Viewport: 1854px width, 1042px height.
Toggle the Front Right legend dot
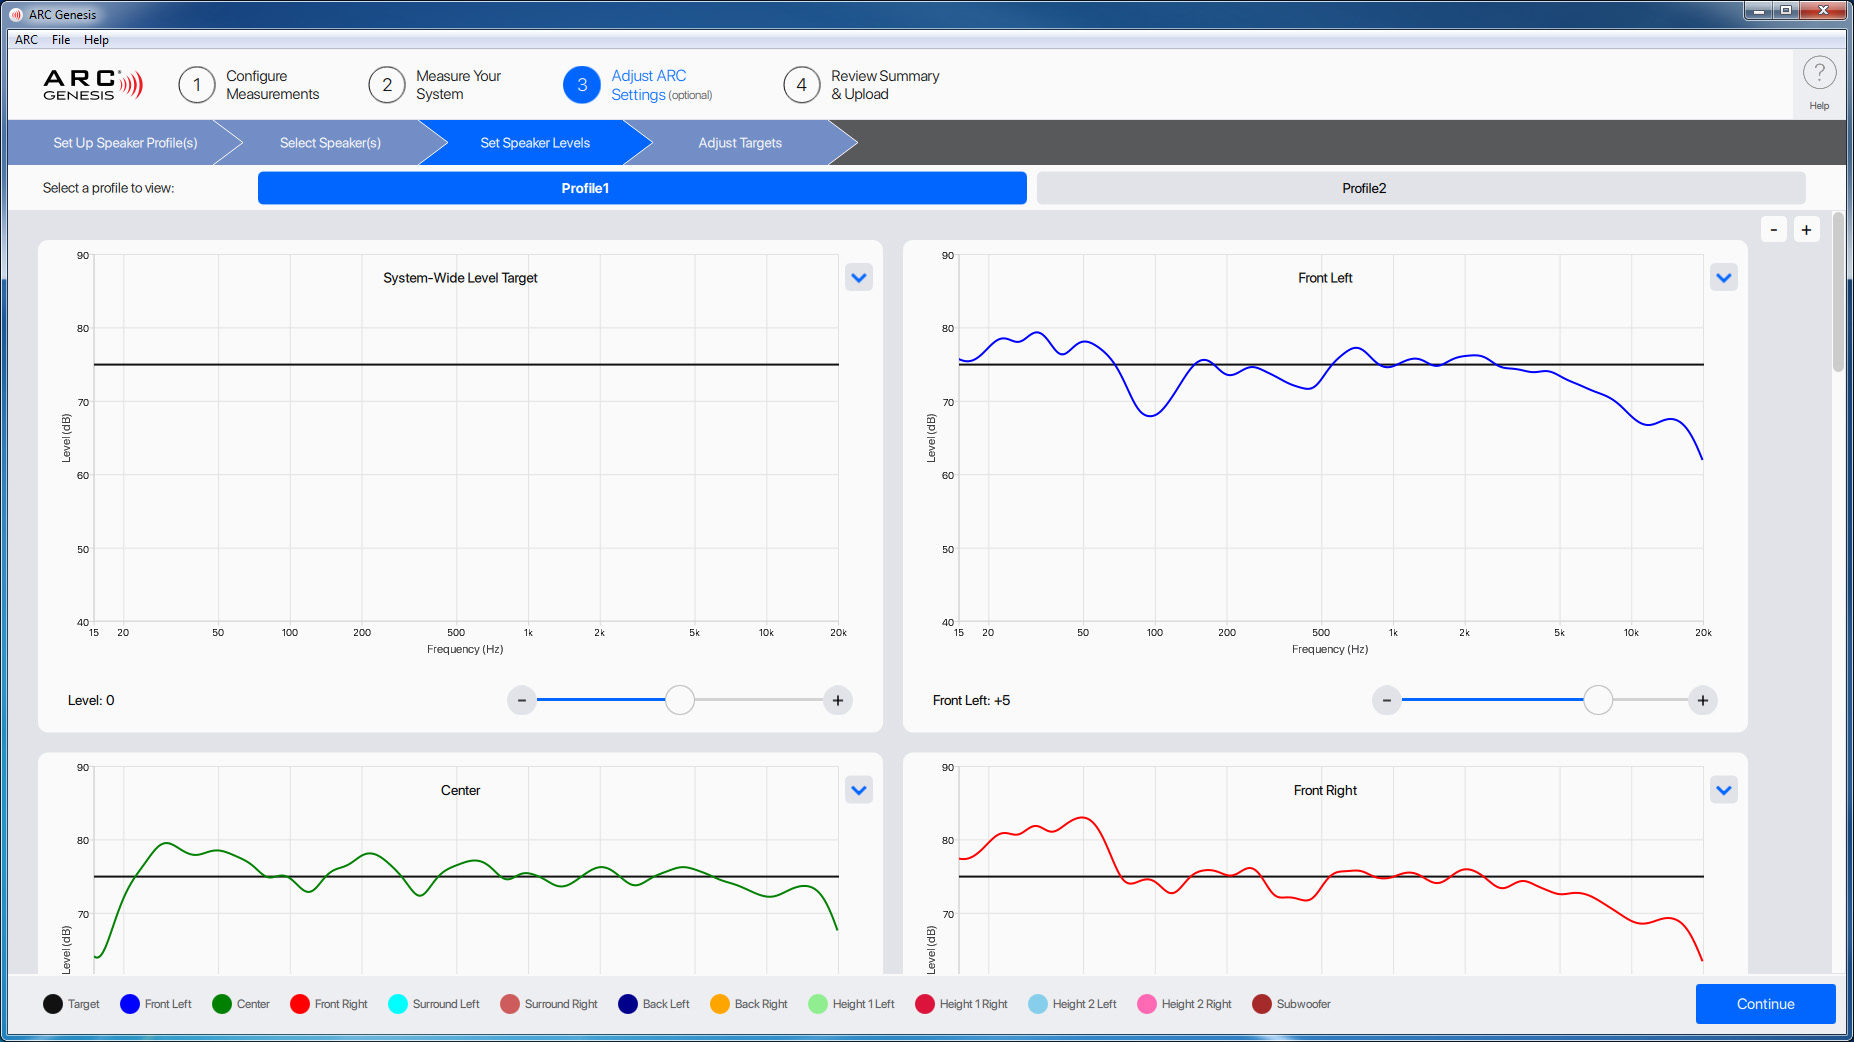point(300,1004)
